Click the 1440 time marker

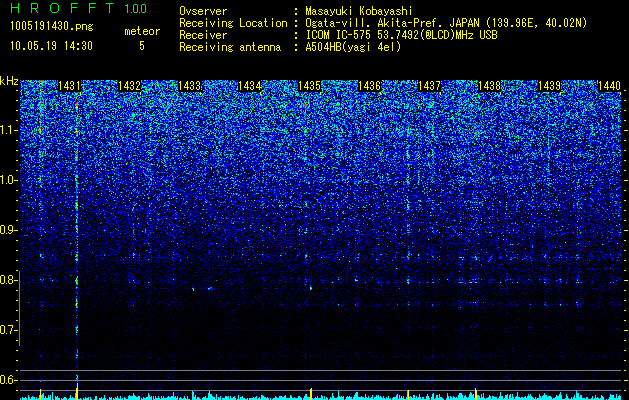pyautogui.click(x=609, y=86)
